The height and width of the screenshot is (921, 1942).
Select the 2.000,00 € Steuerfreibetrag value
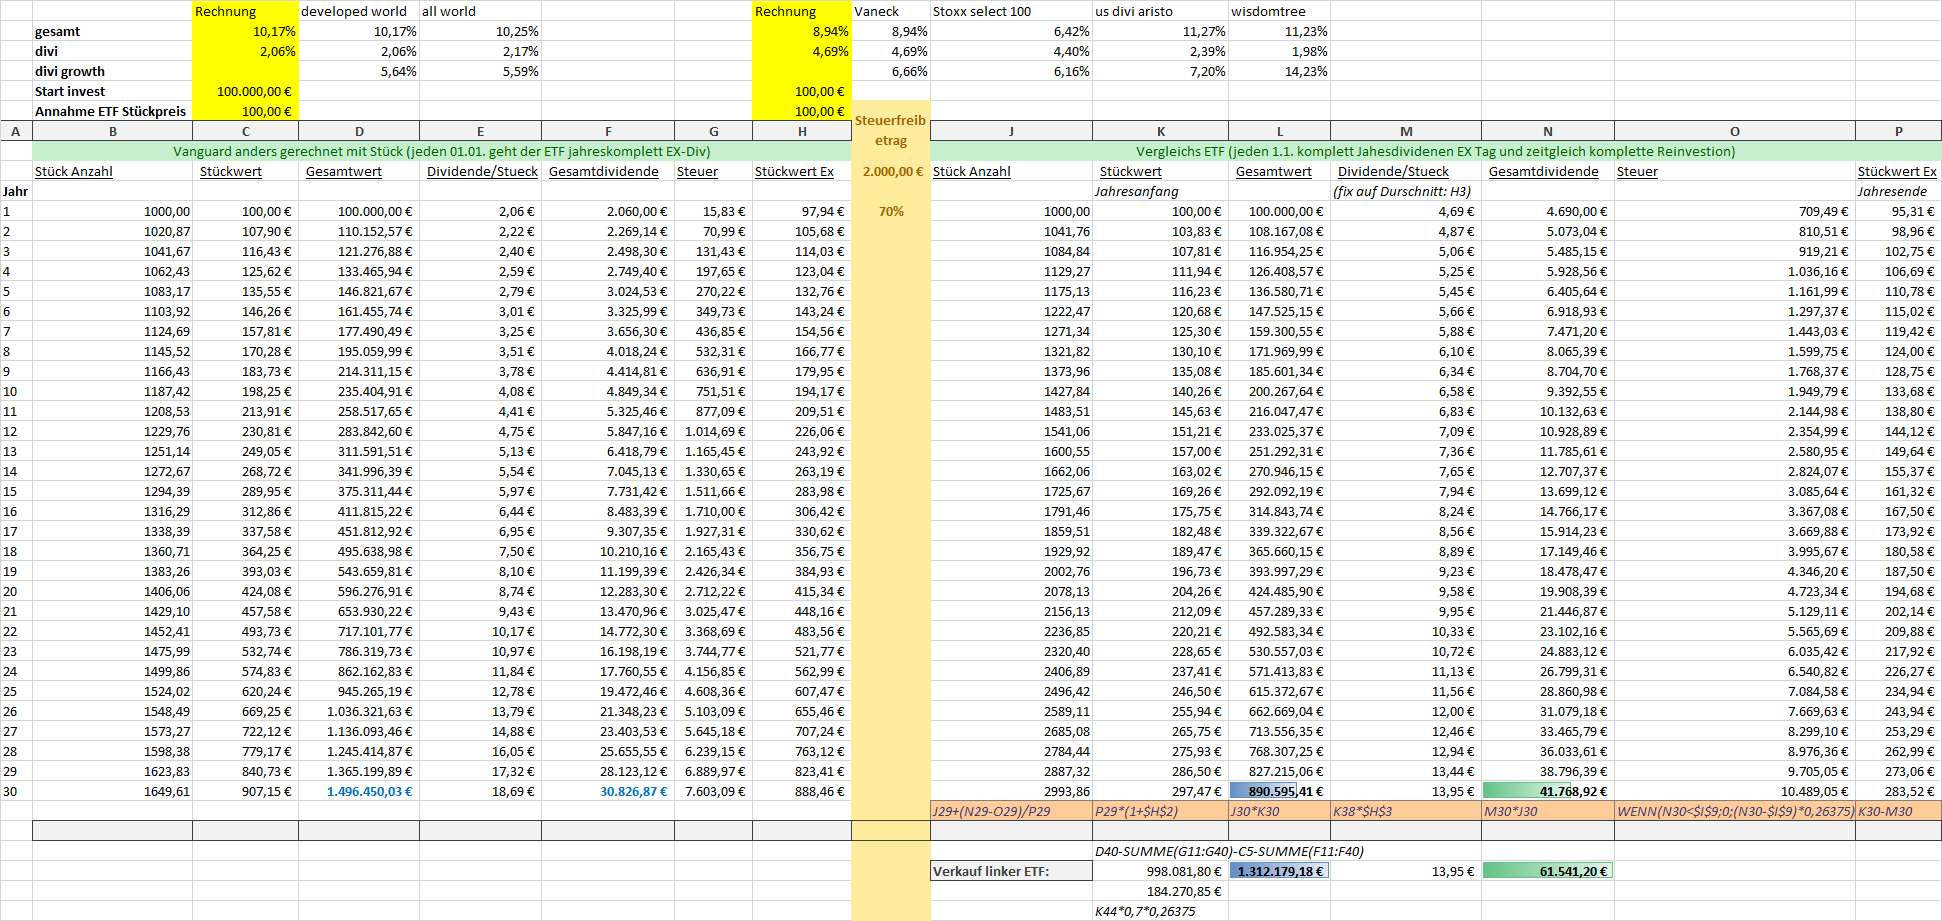[x=891, y=171]
